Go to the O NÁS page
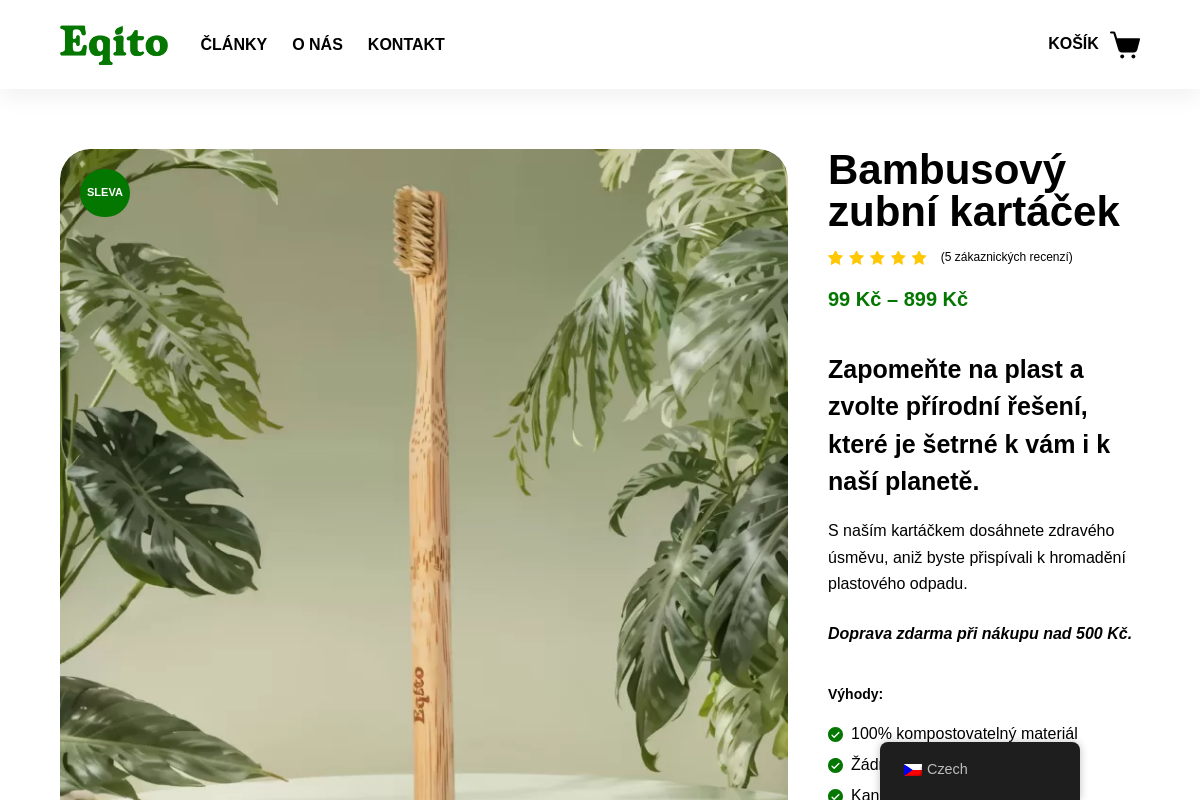 click(x=317, y=44)
